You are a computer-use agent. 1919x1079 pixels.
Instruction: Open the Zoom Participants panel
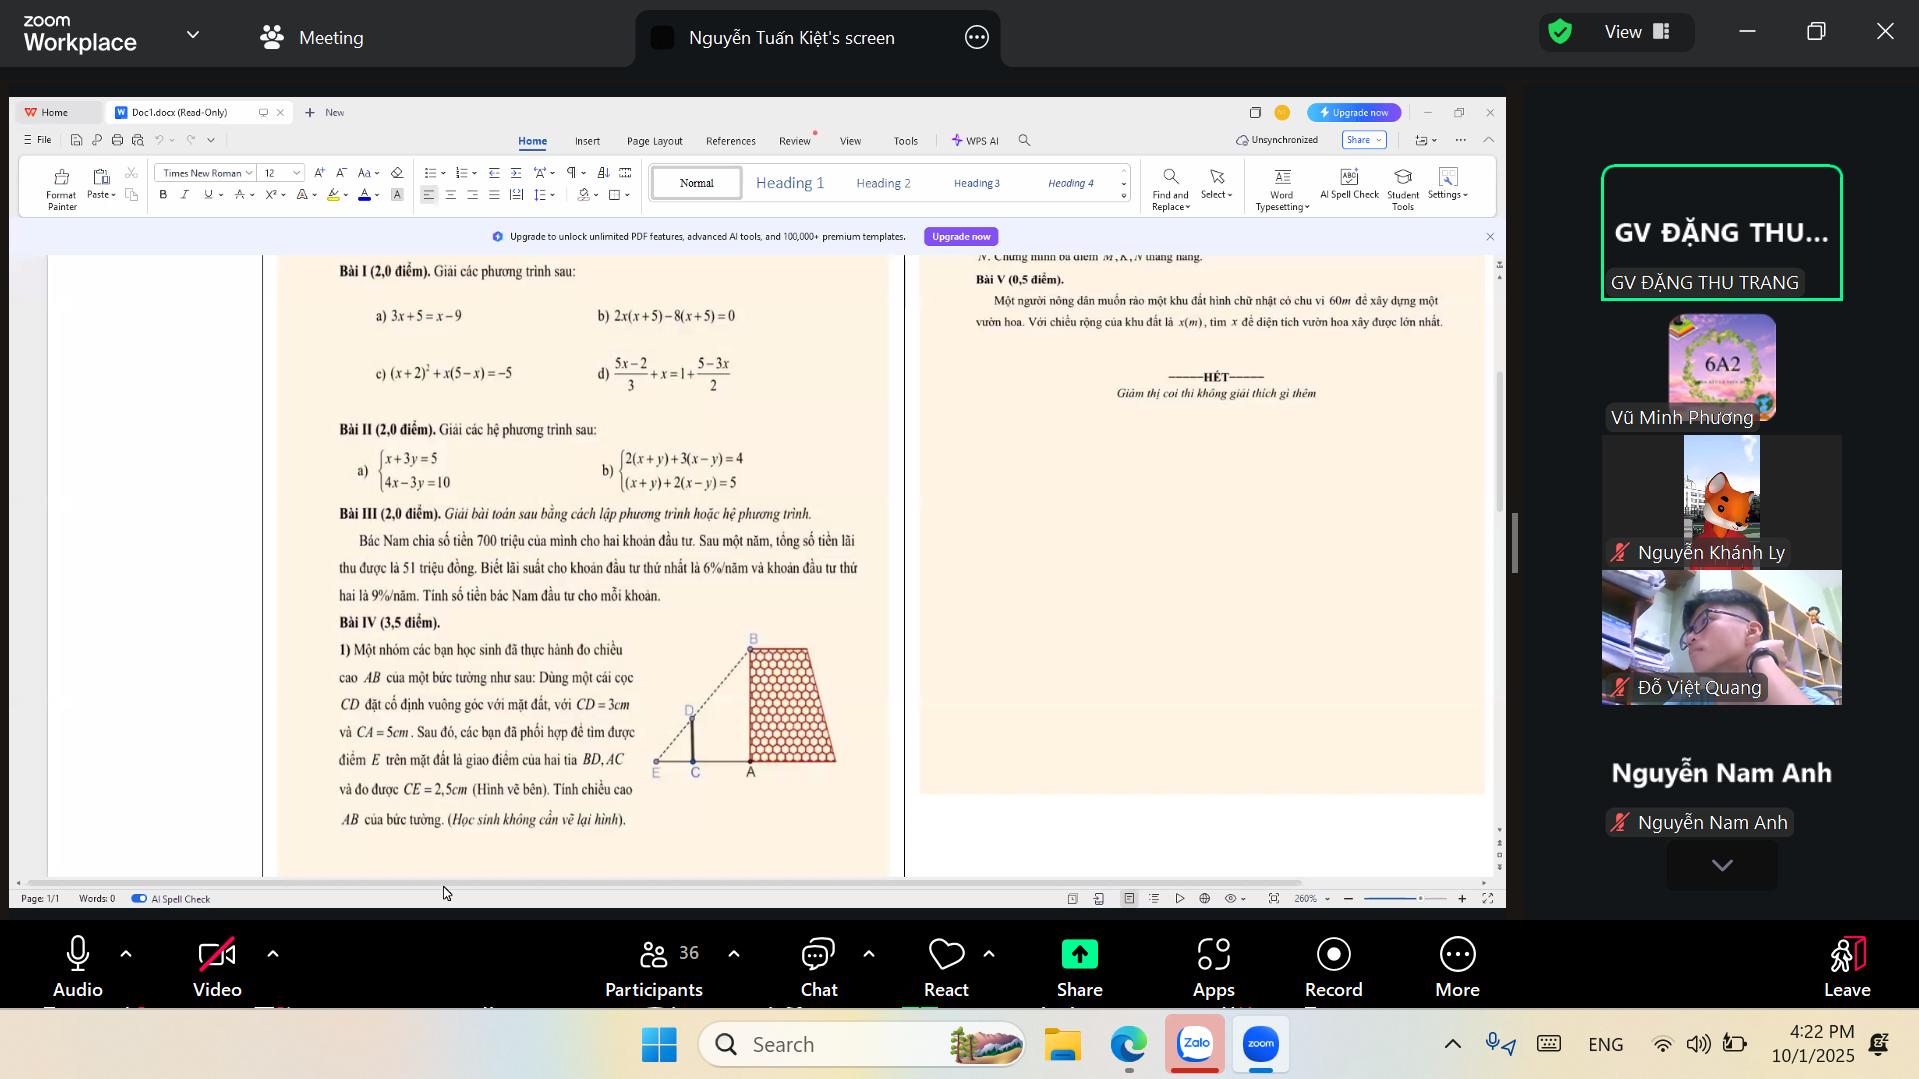click(x=653, y=967)
